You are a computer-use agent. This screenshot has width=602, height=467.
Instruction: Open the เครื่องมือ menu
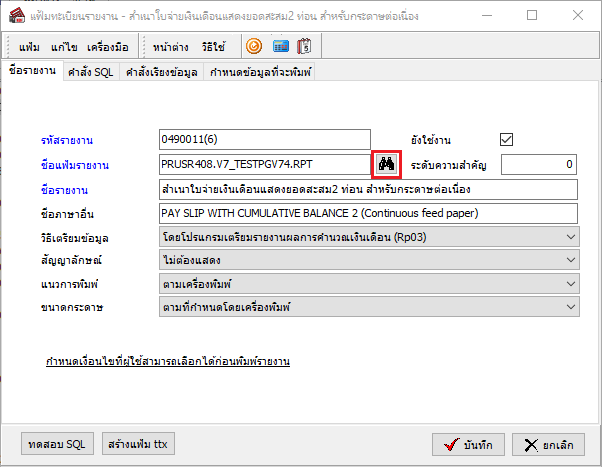pos(110,47)
